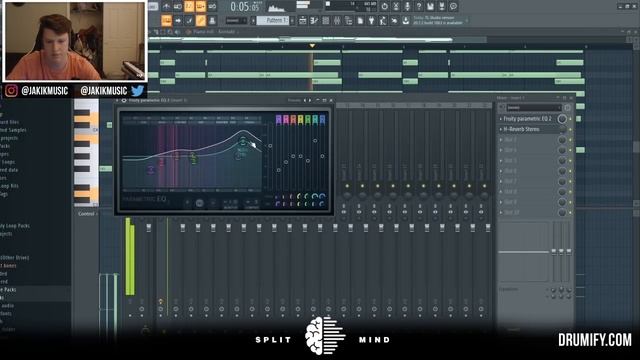The image size is (640, 360).
Task: Toggle the highlighted multilink controllers icon
Action: click(x=200, y=20)
